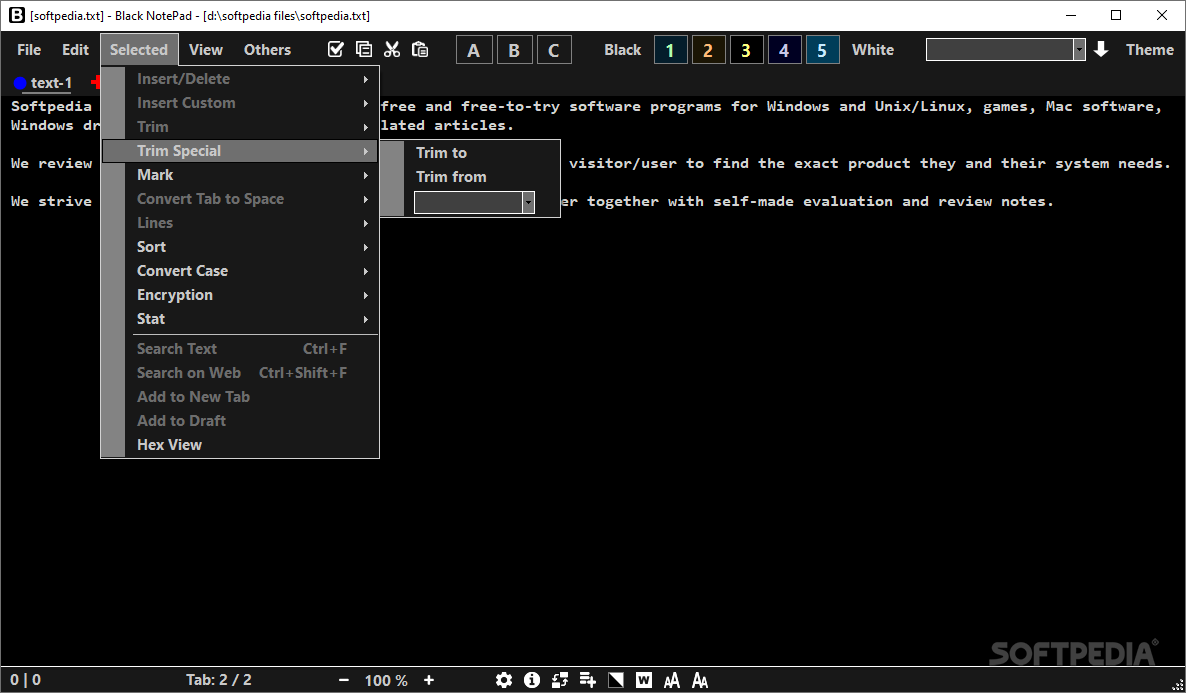
Task: Expand the Sort submenu
Action: [241, 247]
